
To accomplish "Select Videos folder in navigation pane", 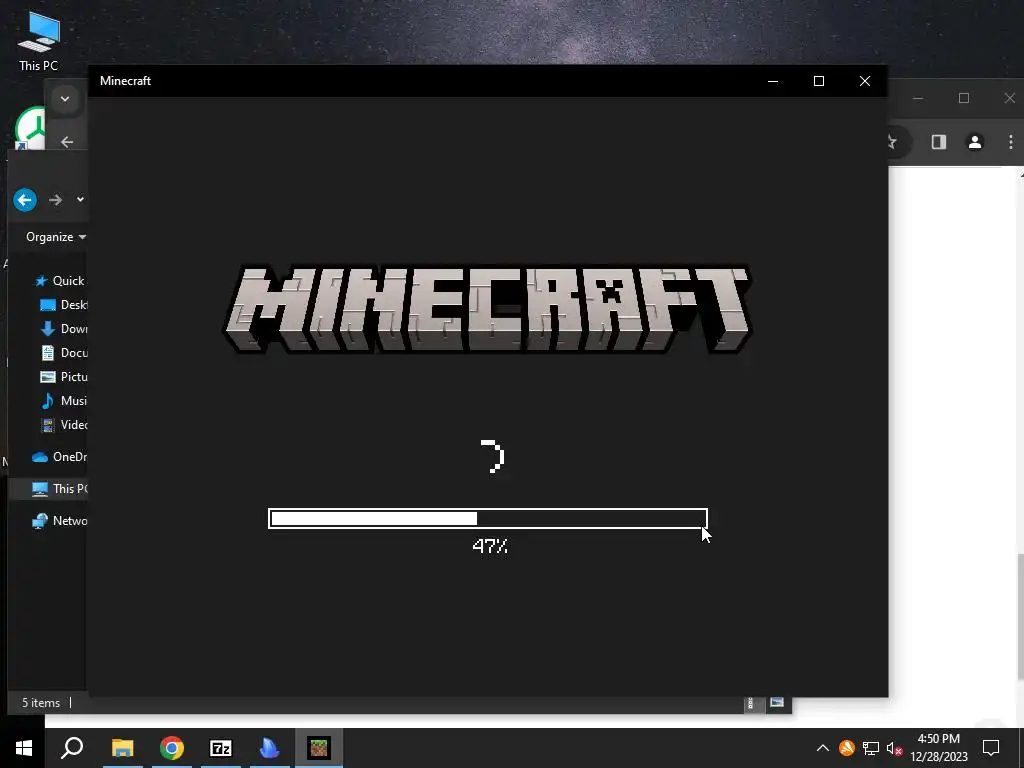I will 63,425.
